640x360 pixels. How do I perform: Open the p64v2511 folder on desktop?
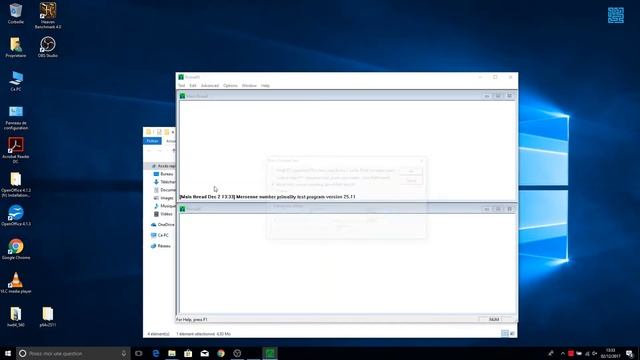pyautogui.click(x=48, y=317)
